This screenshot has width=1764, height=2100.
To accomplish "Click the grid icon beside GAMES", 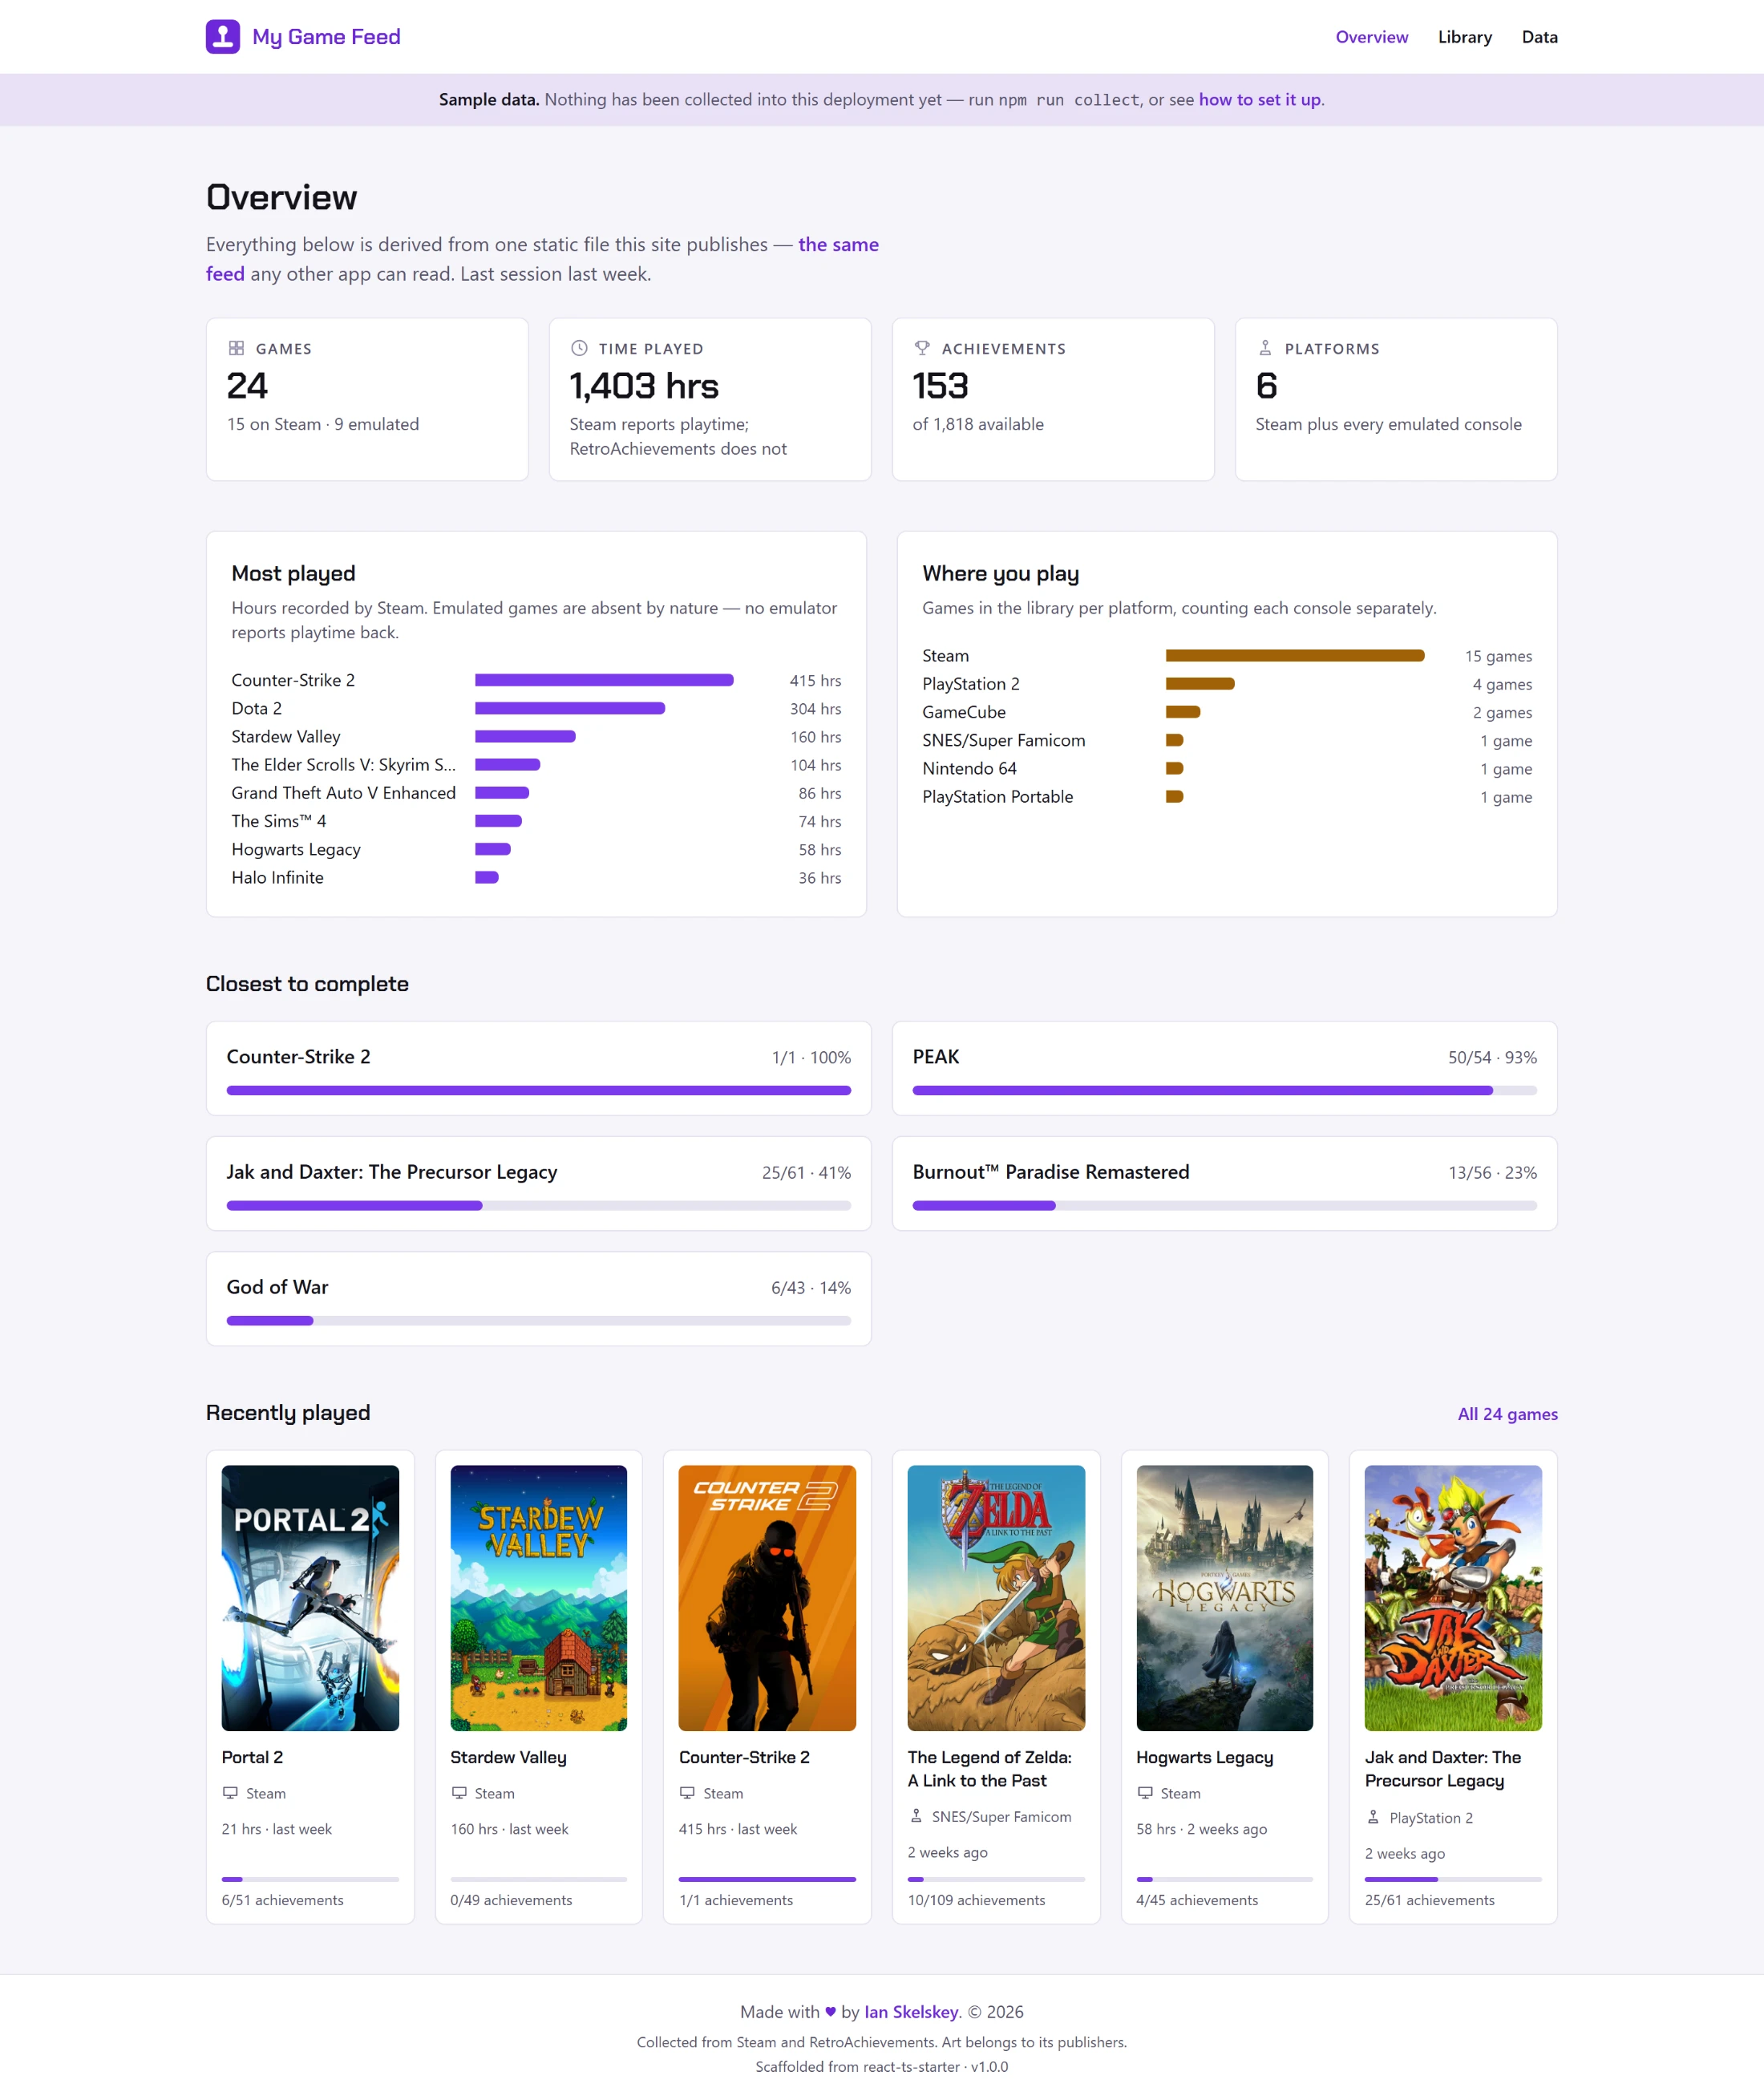I will 236,348.
